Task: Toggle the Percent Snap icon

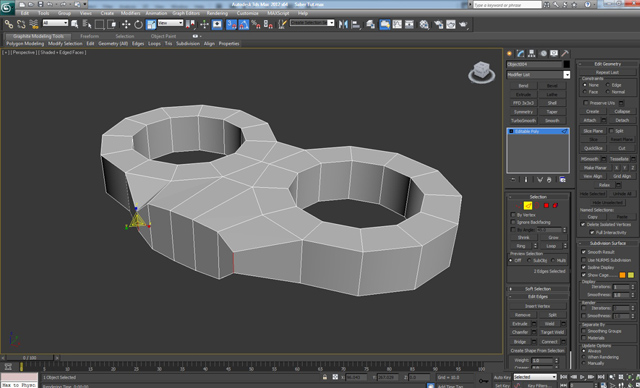Action: [x=256, y=24]
